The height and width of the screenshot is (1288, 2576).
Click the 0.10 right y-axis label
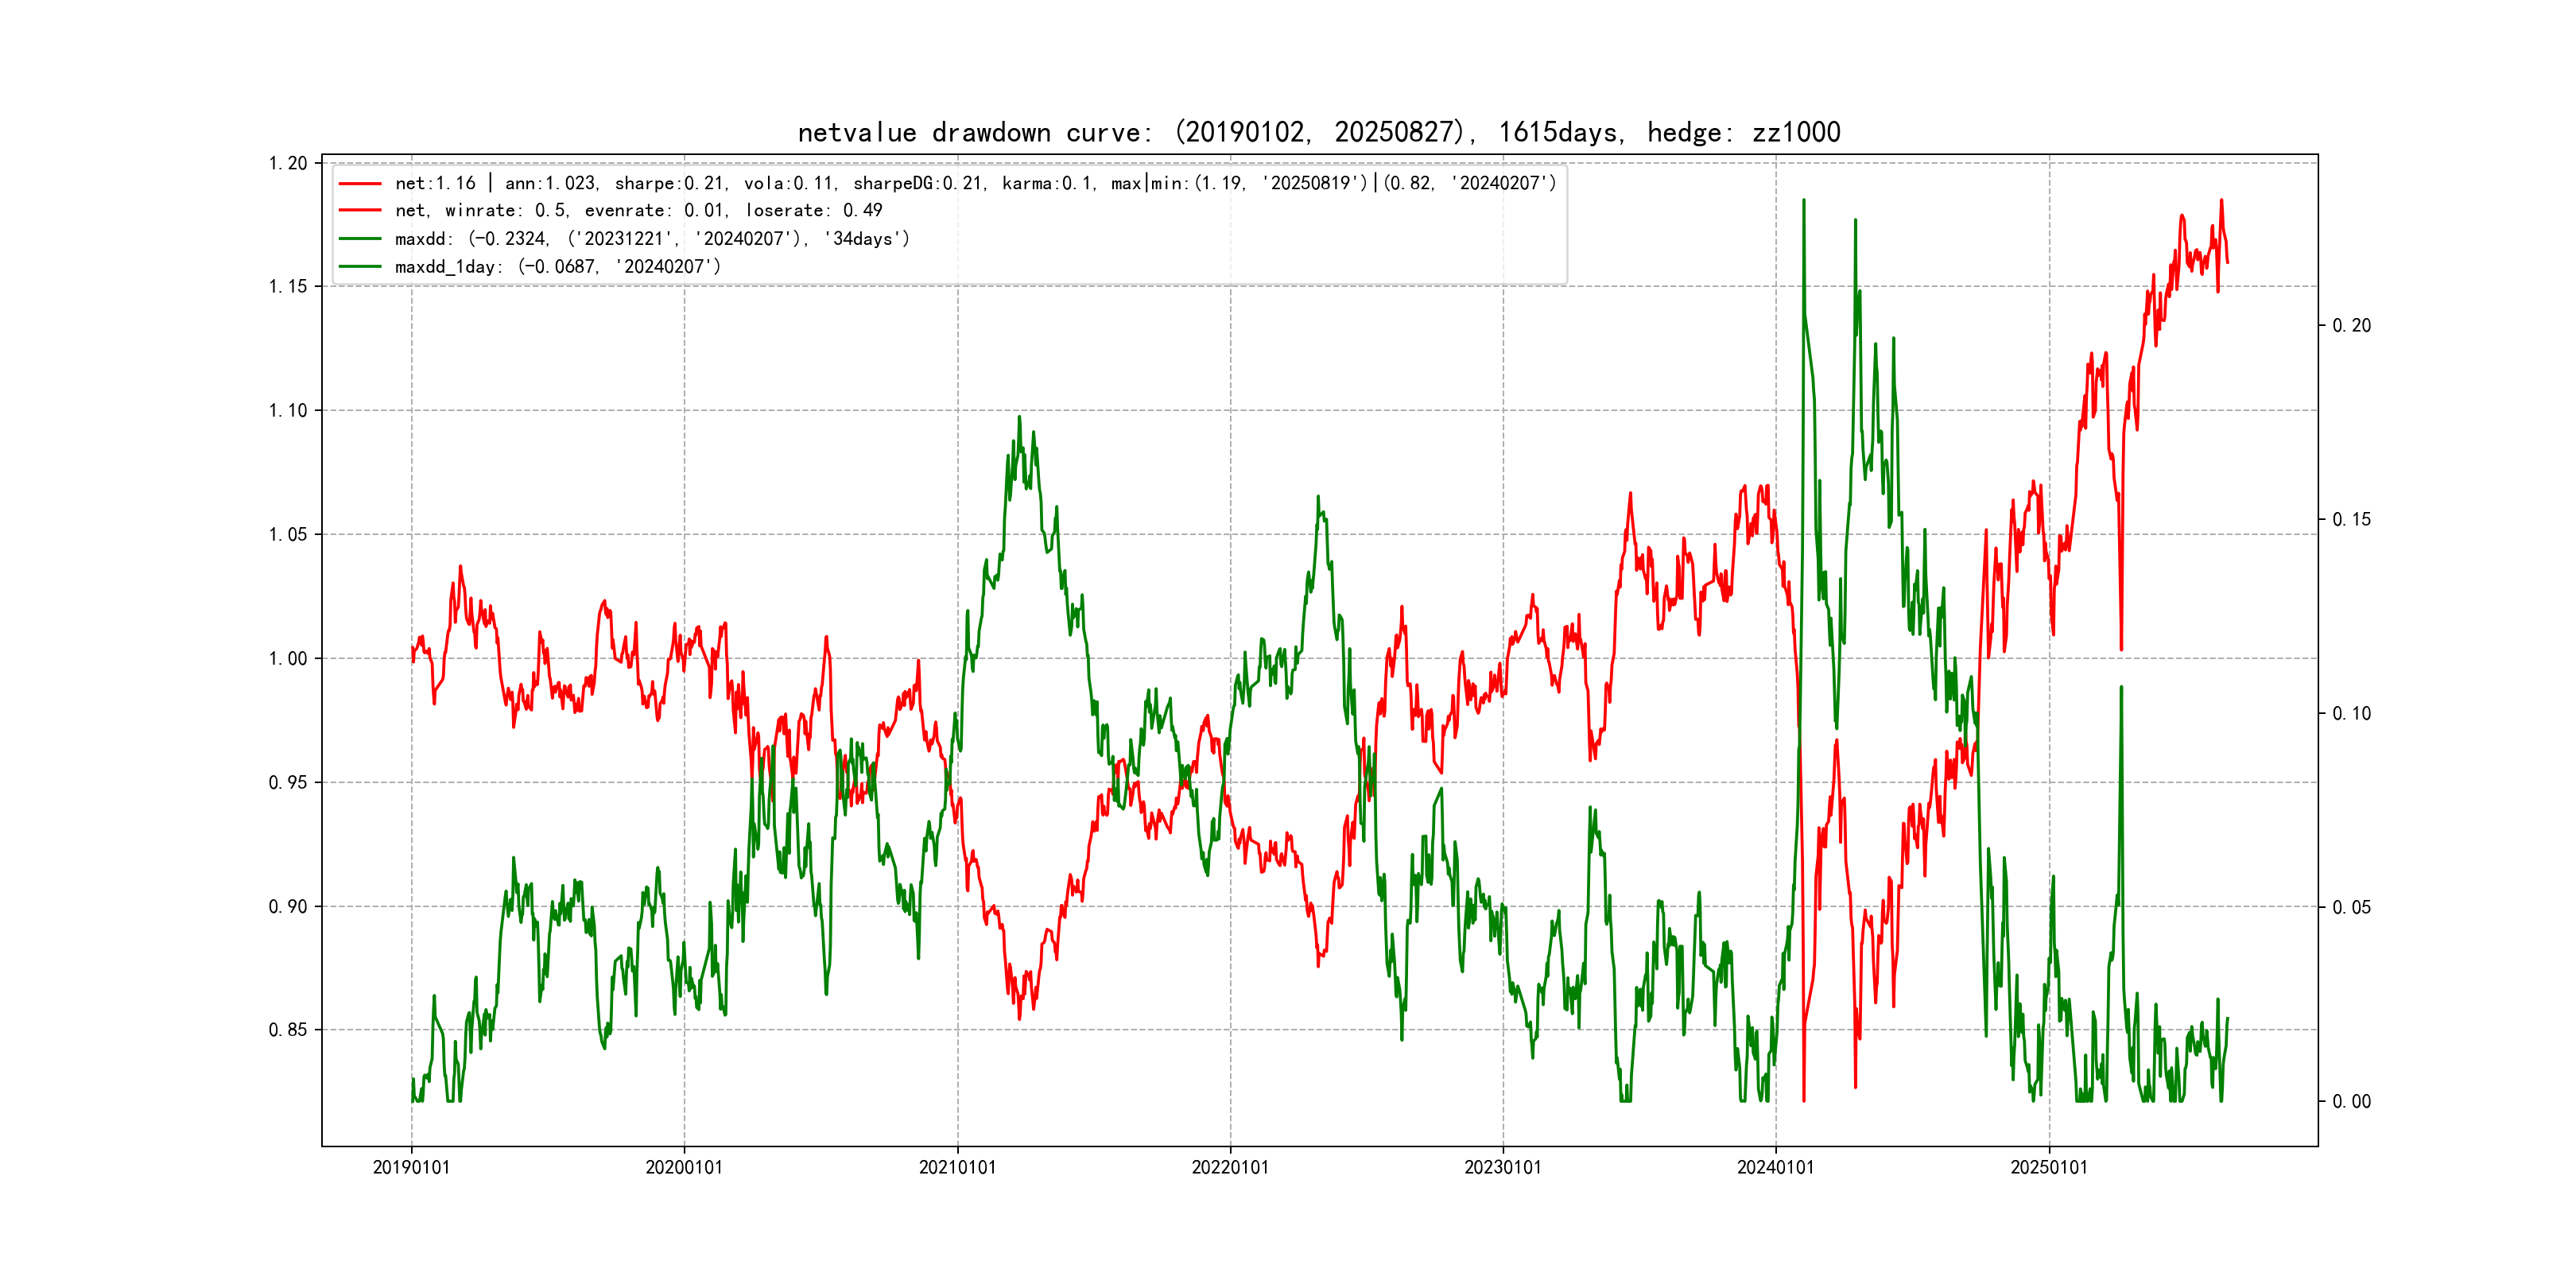(2352, 714)
